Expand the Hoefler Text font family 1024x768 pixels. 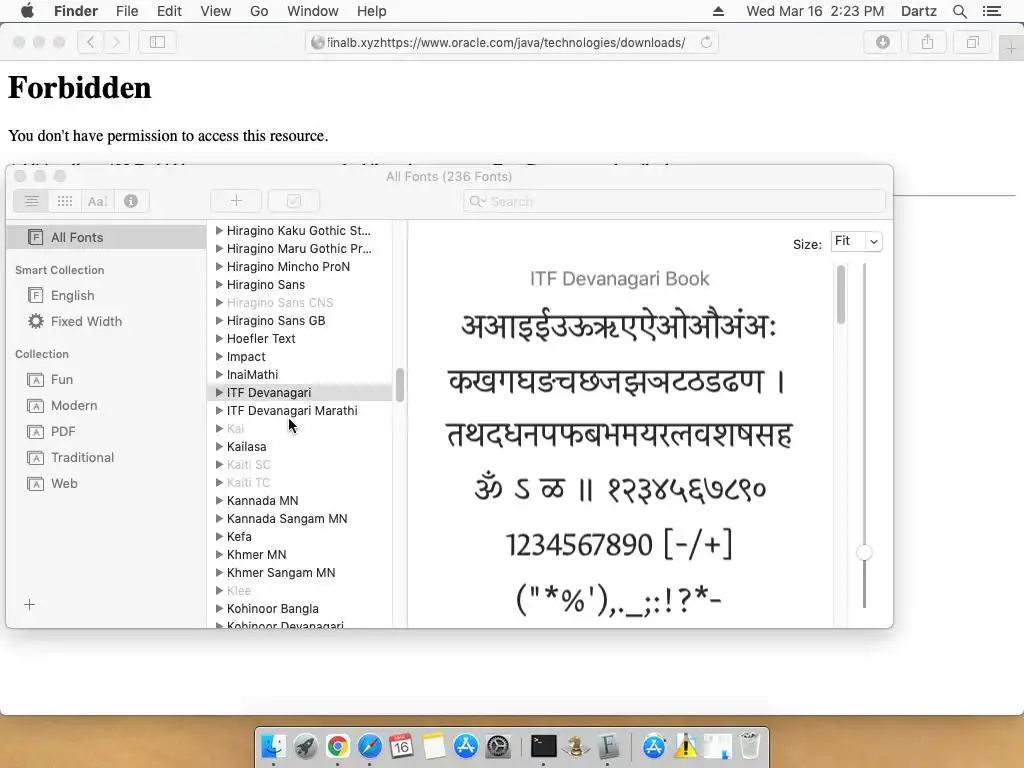pyautogui.click(x=219, y=338)
